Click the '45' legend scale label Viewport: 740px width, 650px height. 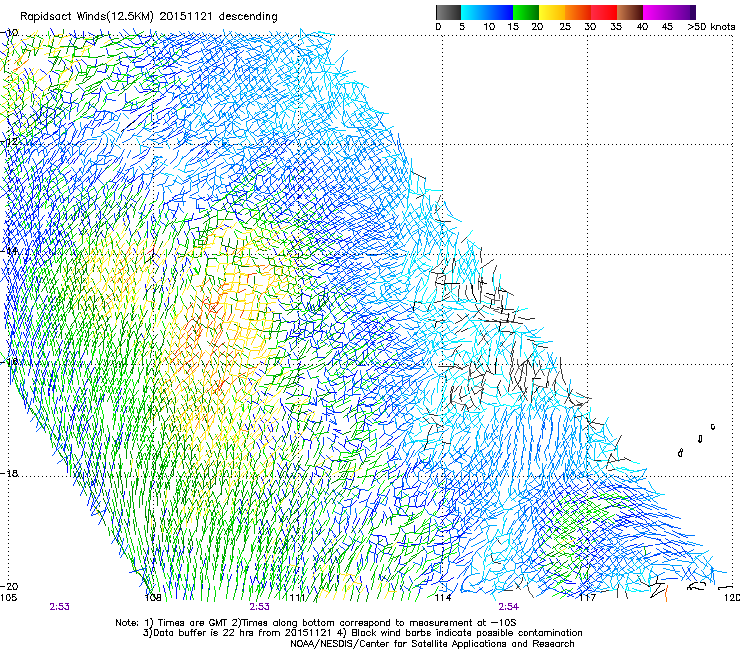click(x=667, y=27)
